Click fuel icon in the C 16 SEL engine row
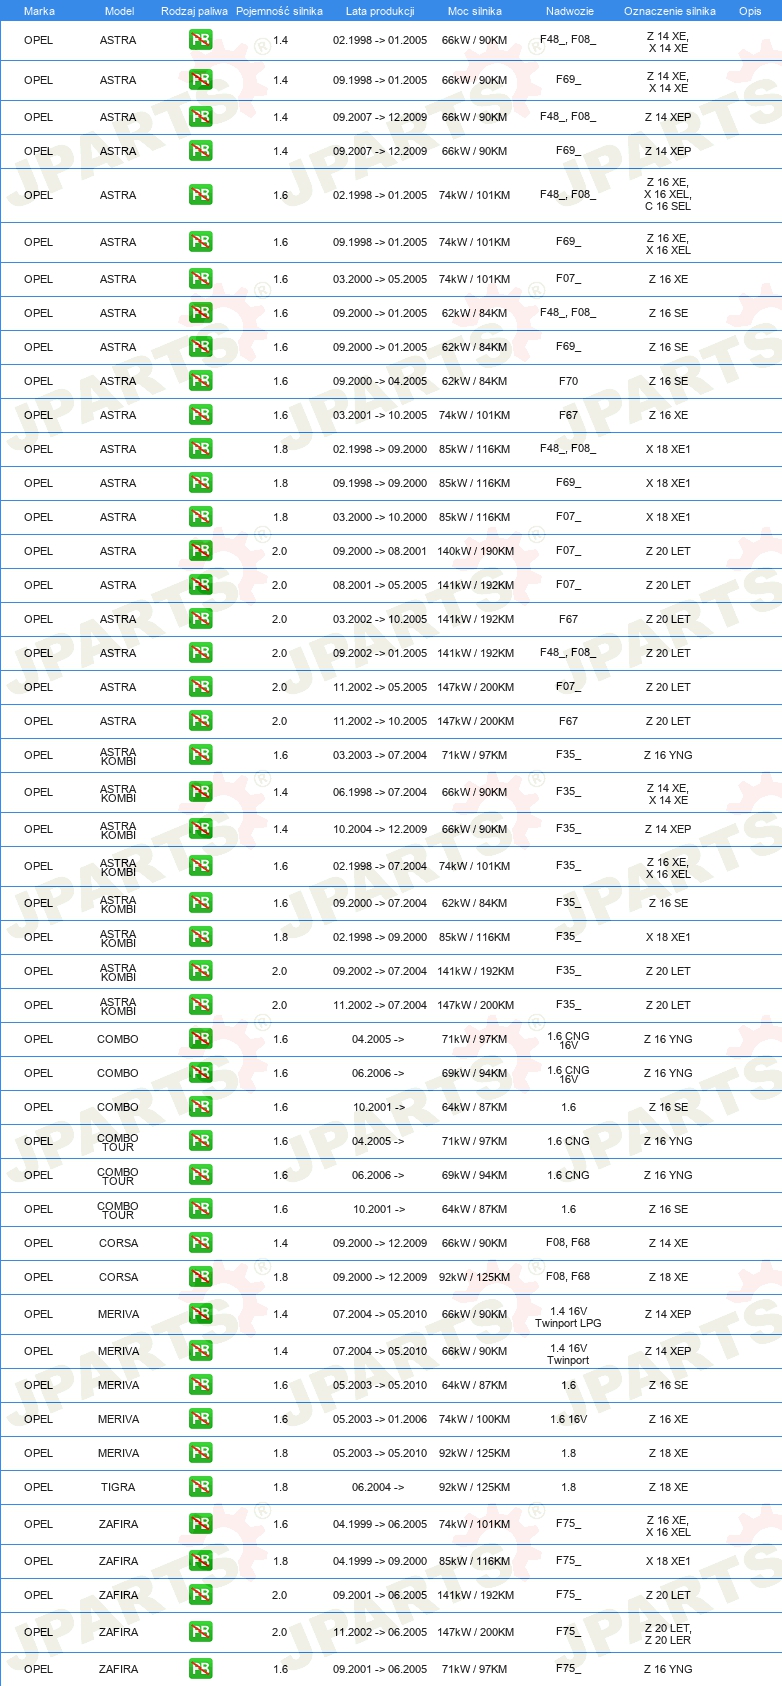Viewport: 782px width, 1686px height. click(200, 195)
